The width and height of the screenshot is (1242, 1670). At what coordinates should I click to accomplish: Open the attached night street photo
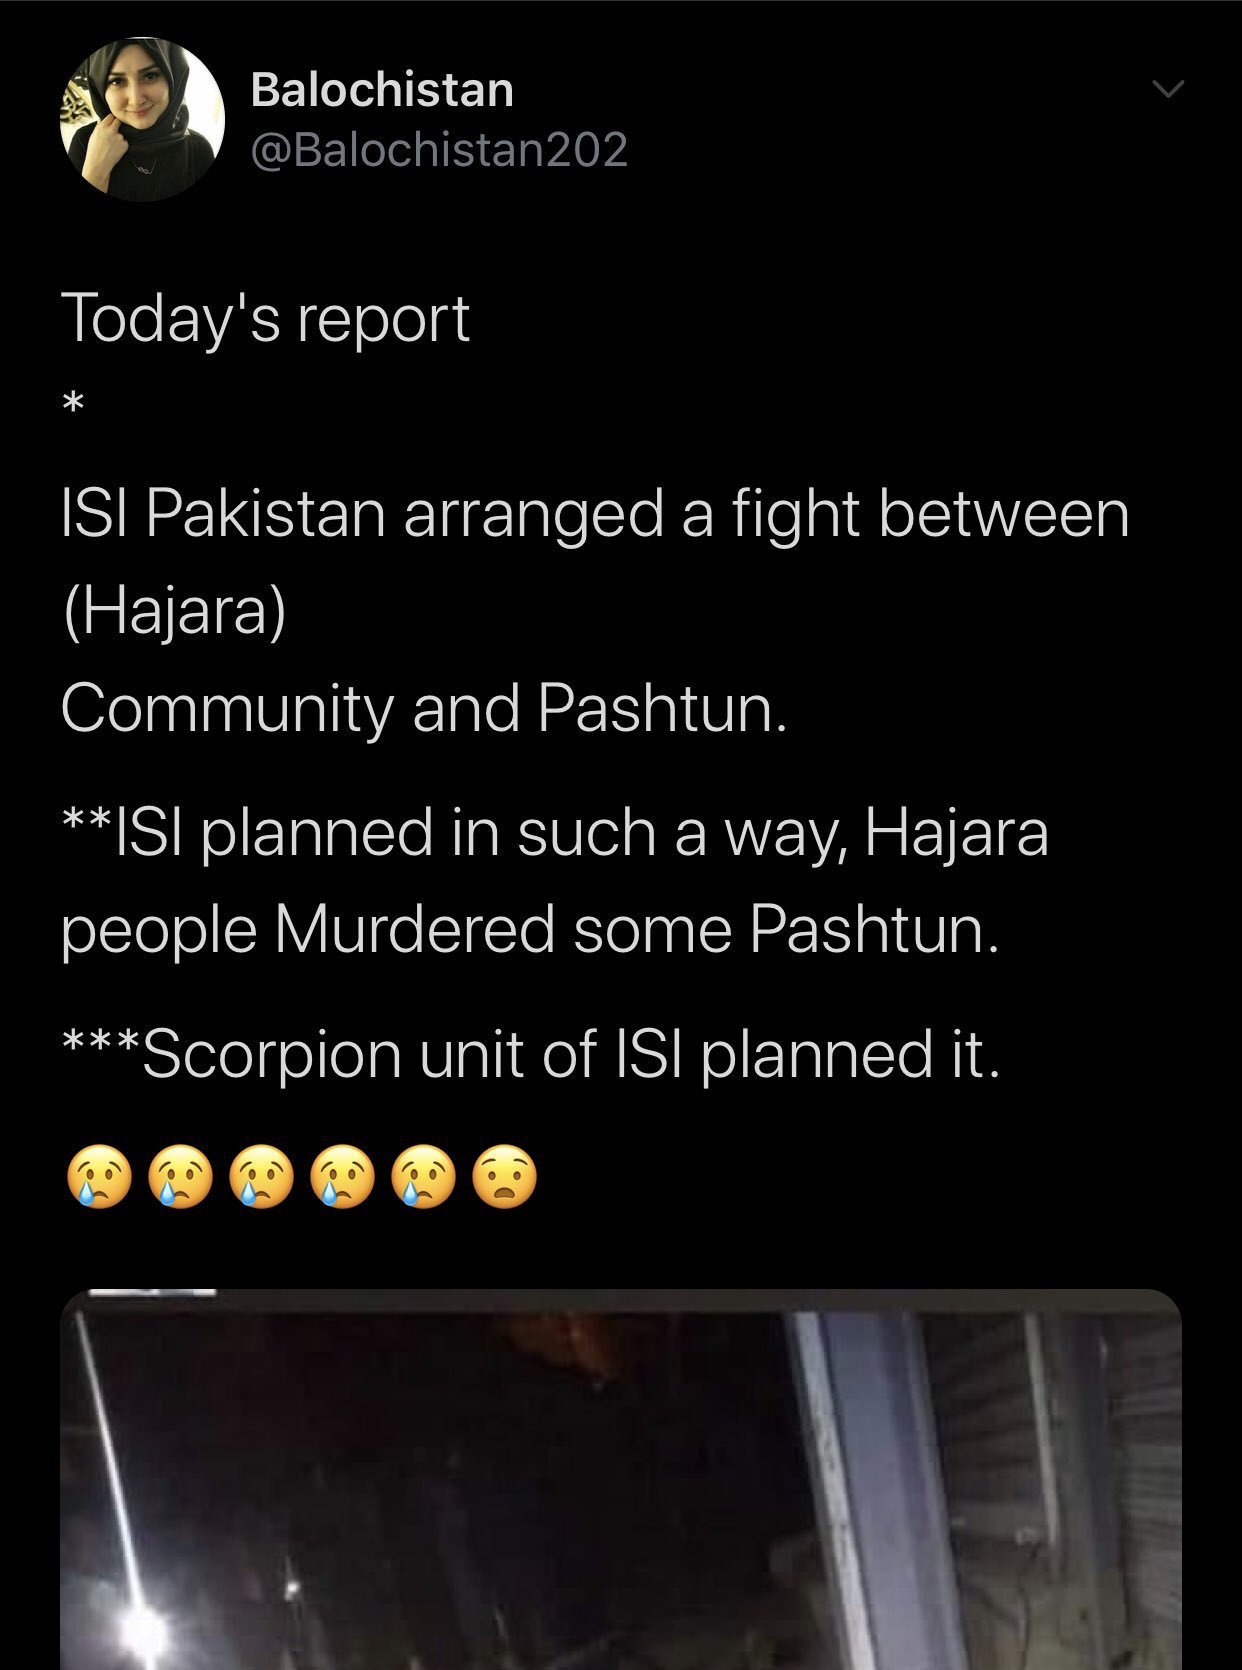tap(621, 1479)
